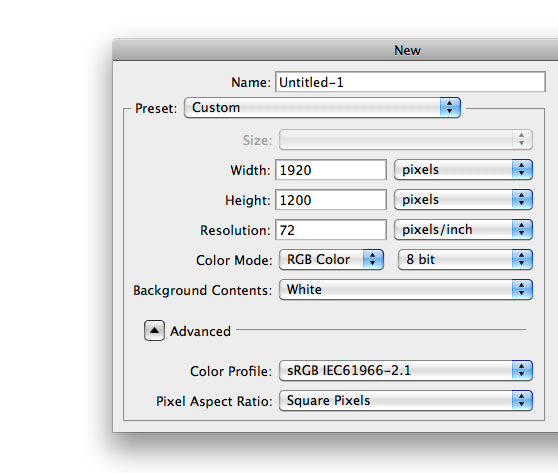
Task: Click the Name field containing Untitled-1
Action: (410, 82)
